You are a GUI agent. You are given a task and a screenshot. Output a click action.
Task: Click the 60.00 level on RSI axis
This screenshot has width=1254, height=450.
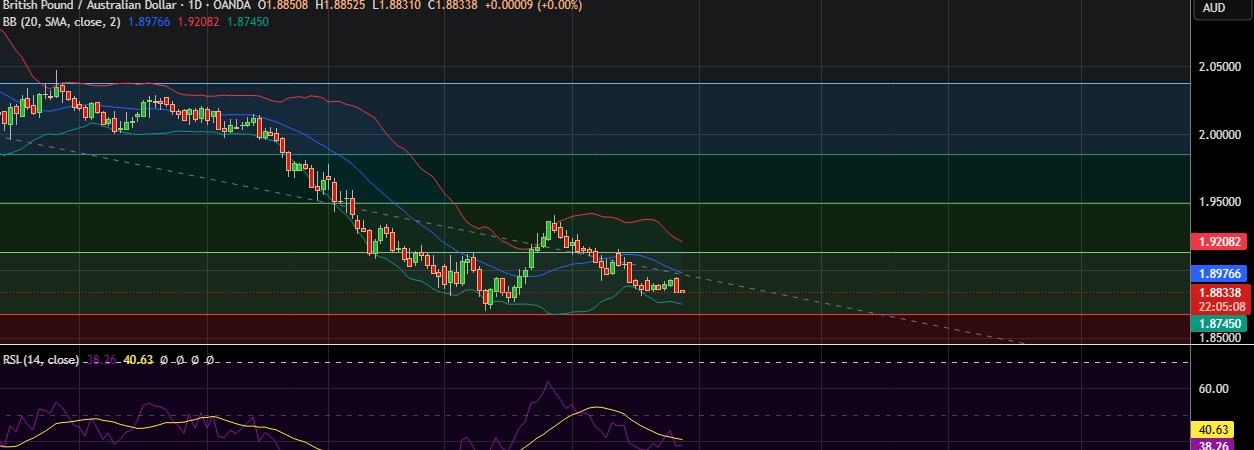(1213, 388)
